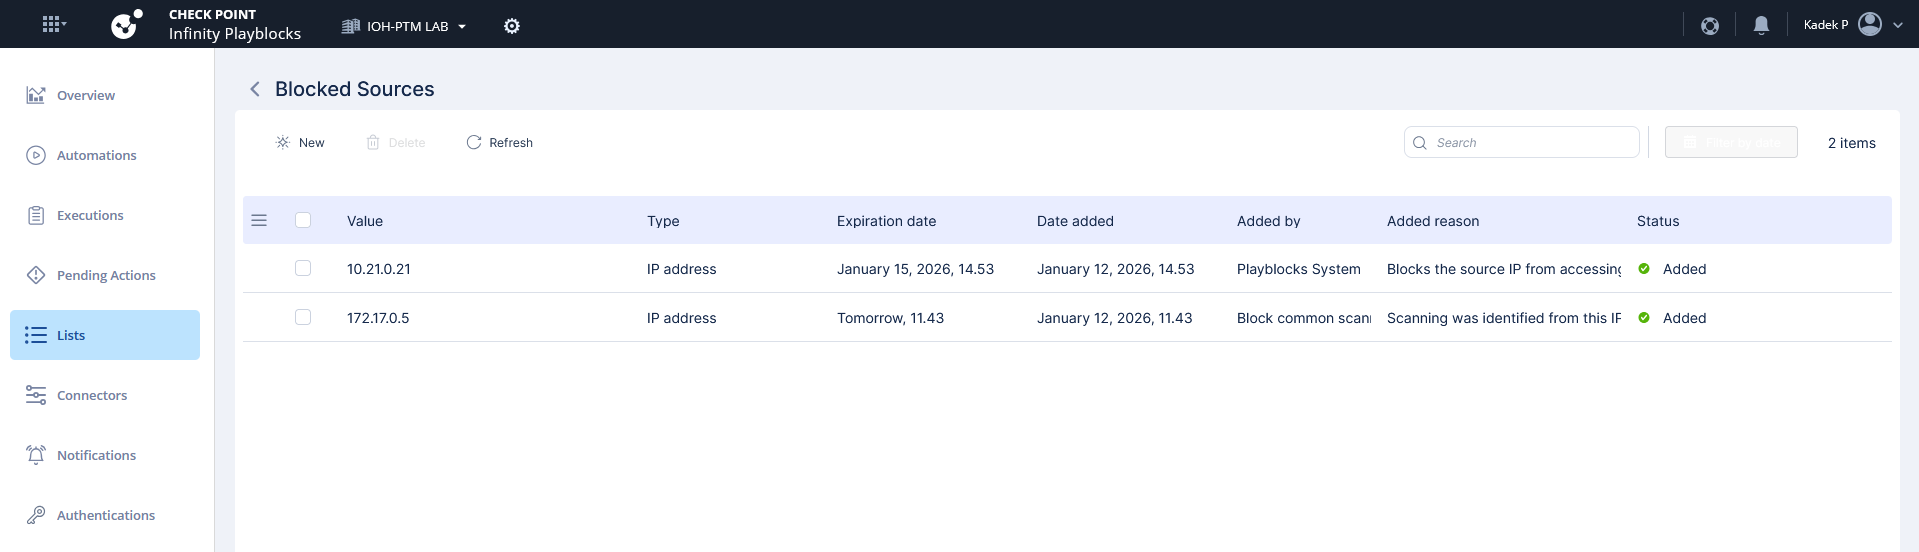Click the settings gear icon in header
Screen dimensions: 1919x552
(x=512, y=26)
